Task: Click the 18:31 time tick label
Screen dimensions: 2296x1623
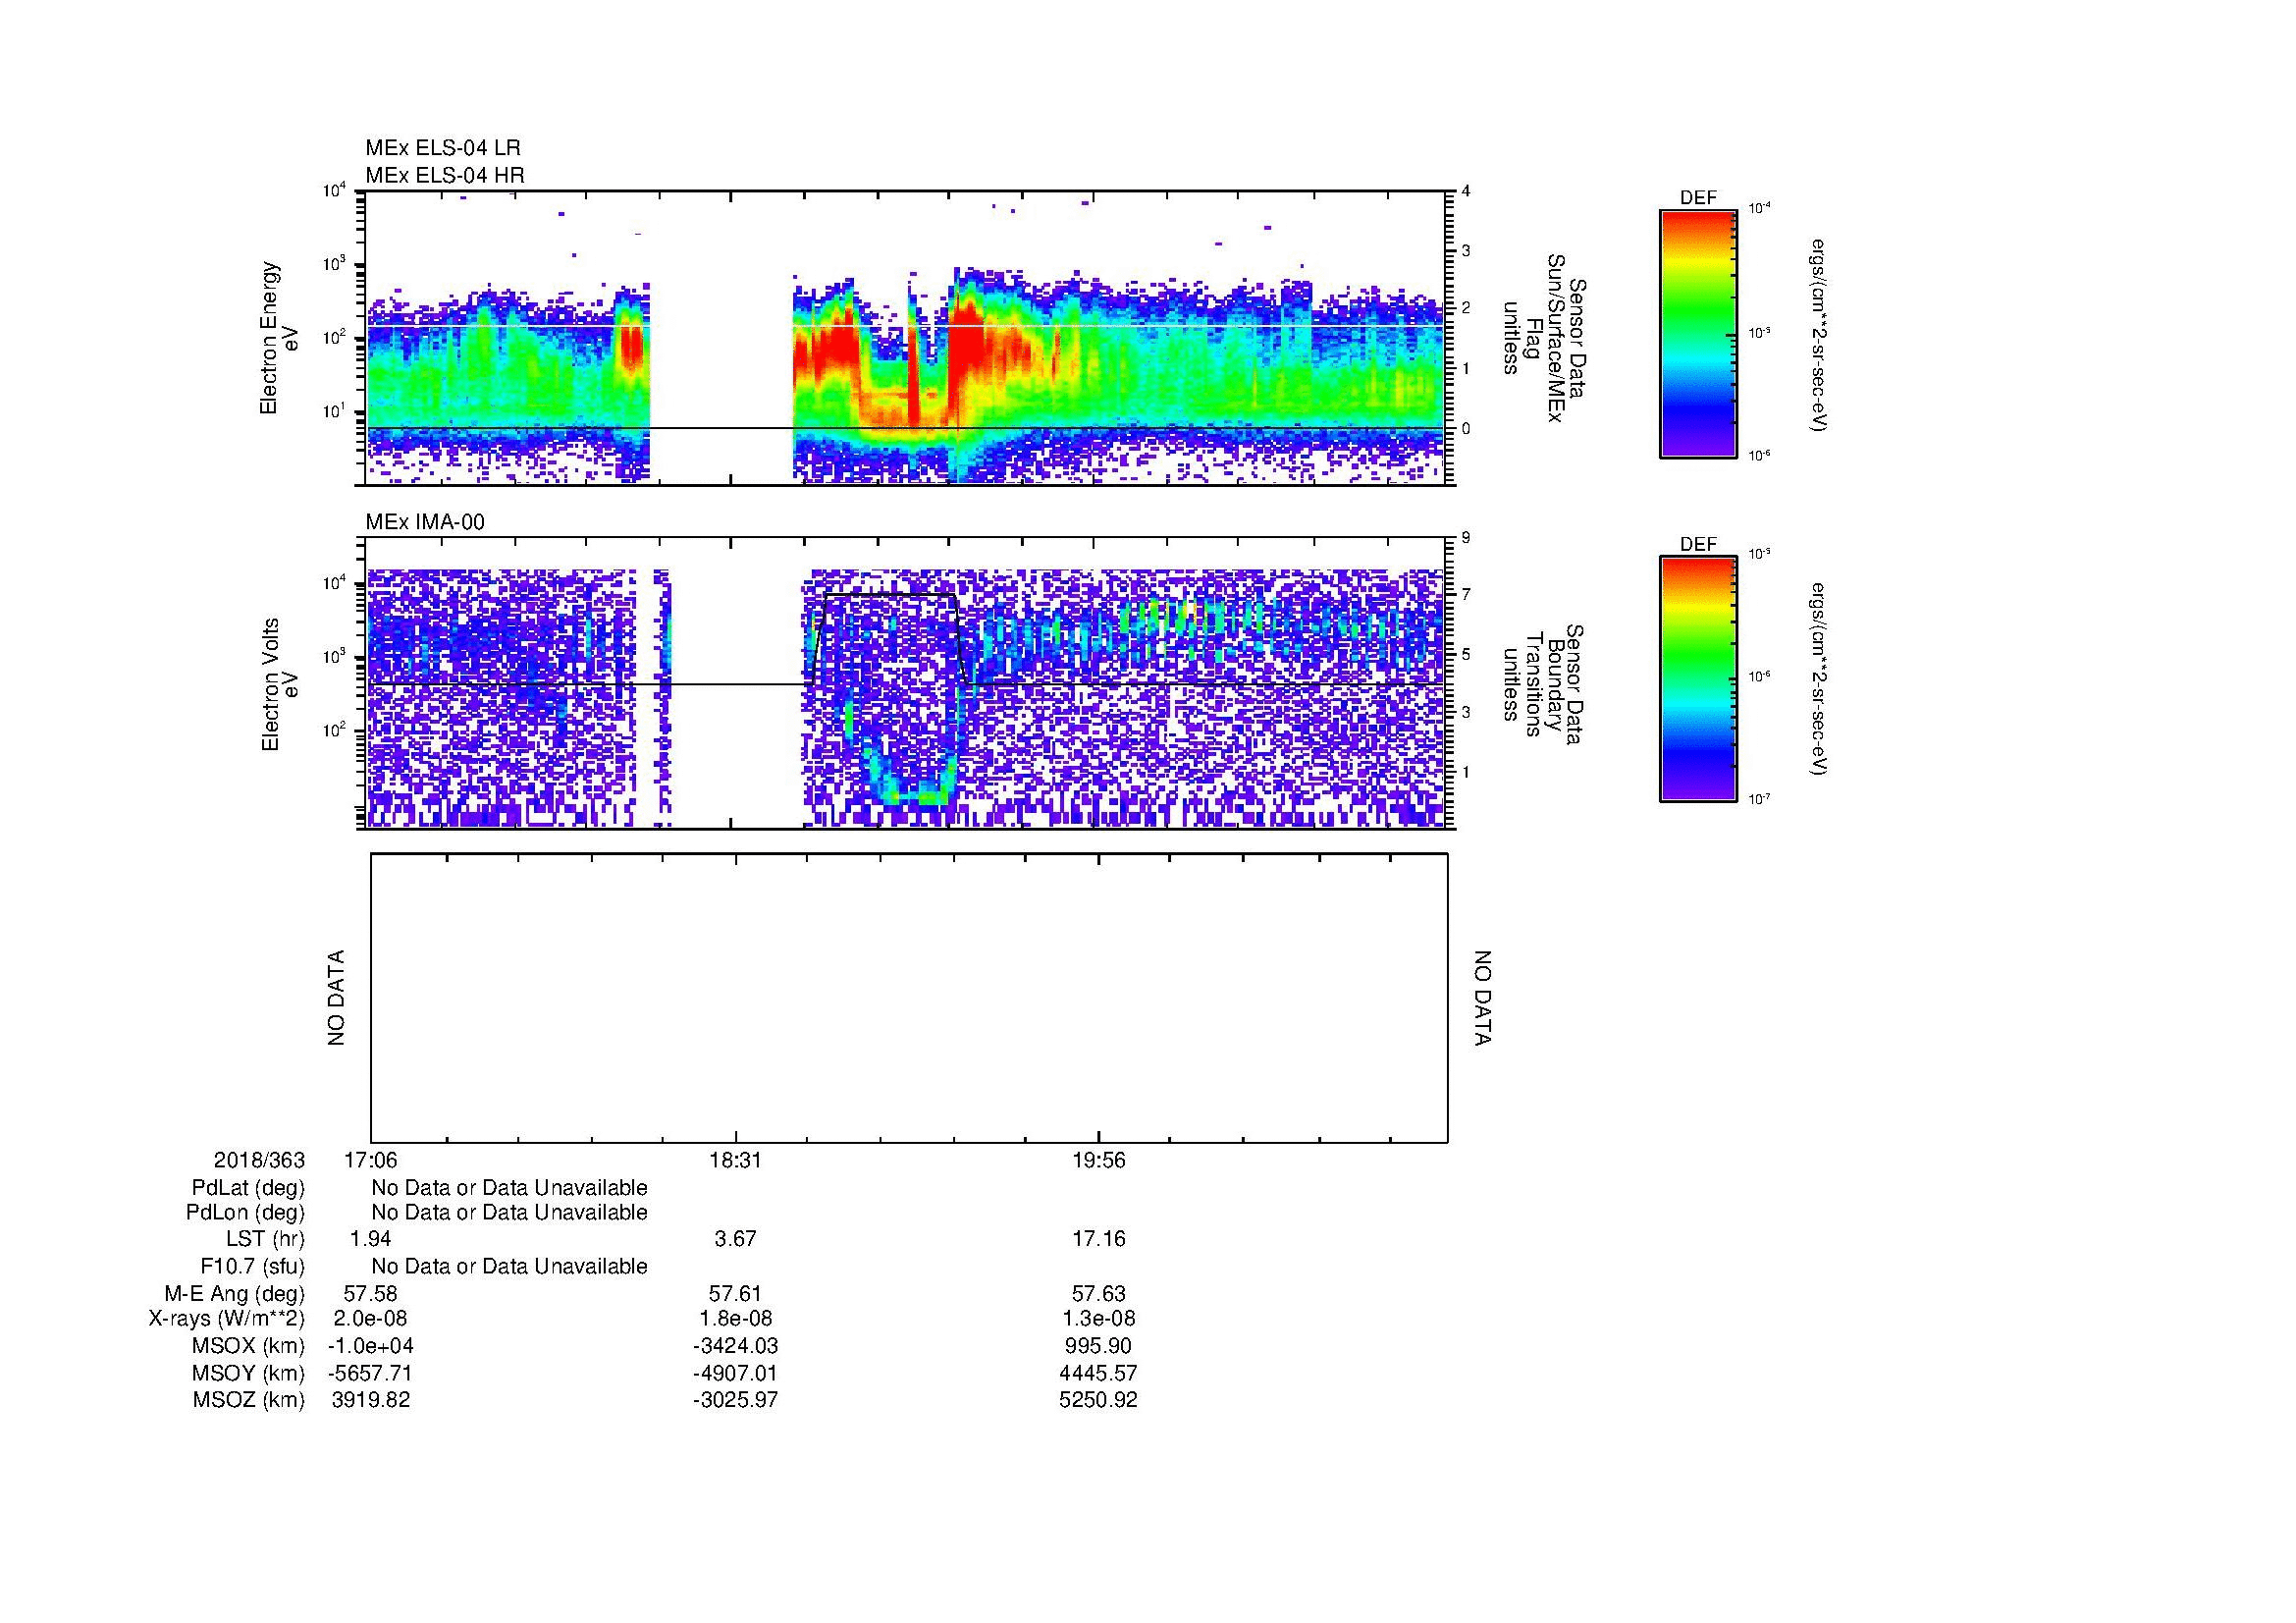Action: coord(735,1160)
